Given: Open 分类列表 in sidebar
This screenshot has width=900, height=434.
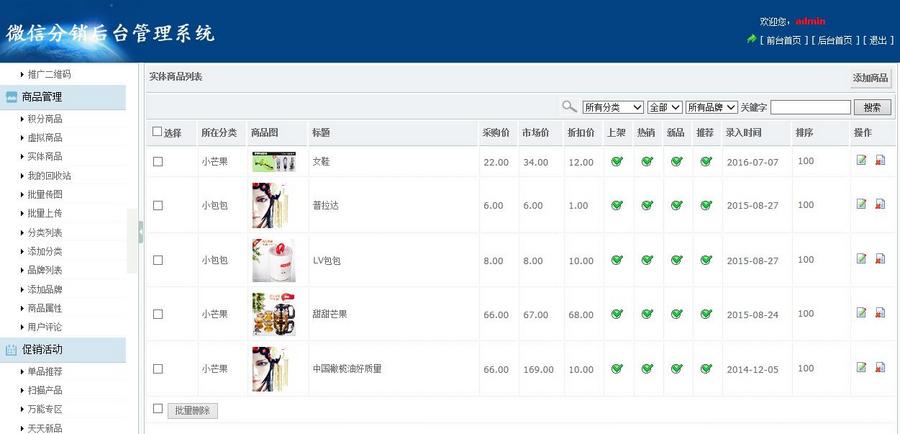Looking at the screenshot, I should (x=45, y=232).
